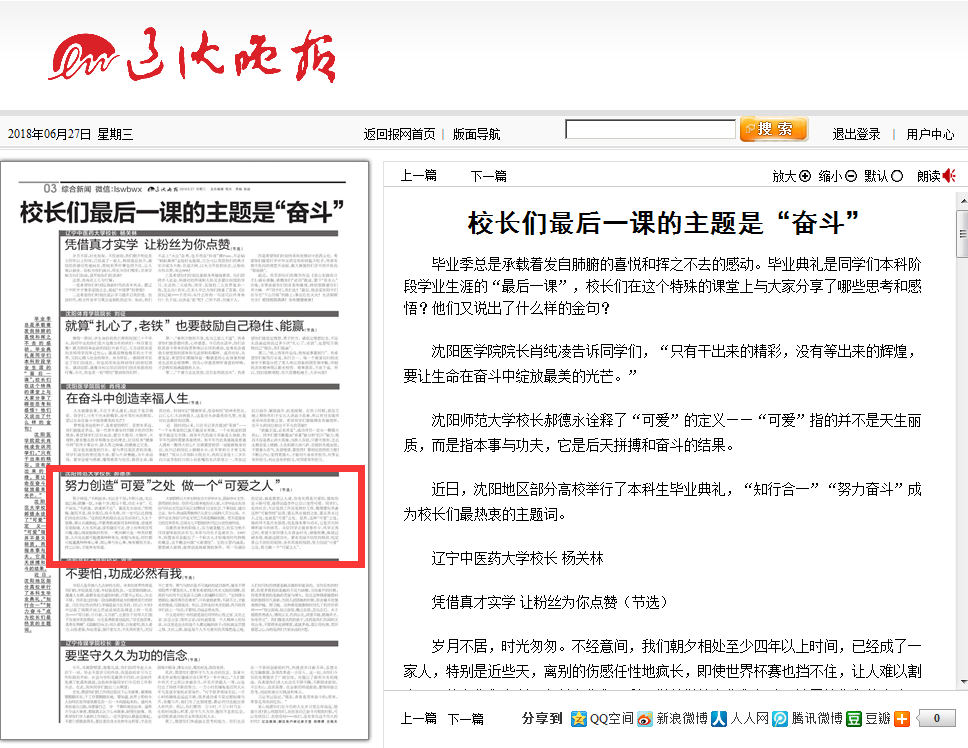Reset text size with 默认

click(x=883, y=176)
